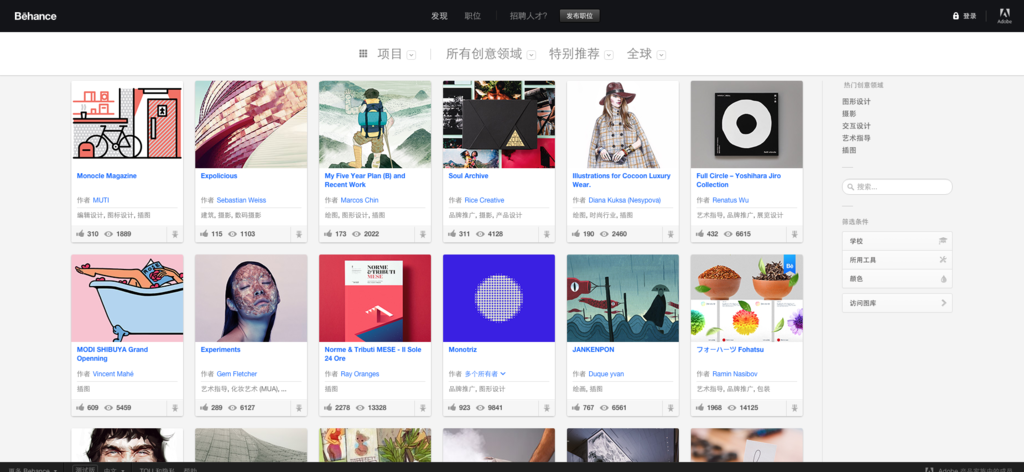Open the Full Circle black ring thumbnail
This screenshot has height=472, width=1024.
point(746,124)
